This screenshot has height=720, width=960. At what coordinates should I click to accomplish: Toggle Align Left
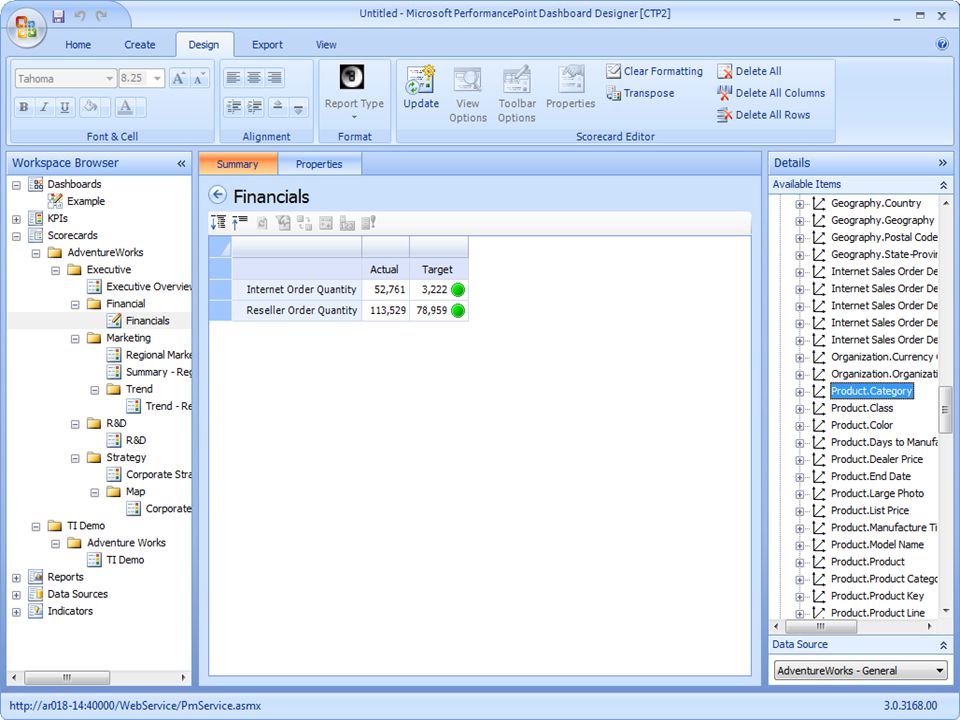pos(233,78)
